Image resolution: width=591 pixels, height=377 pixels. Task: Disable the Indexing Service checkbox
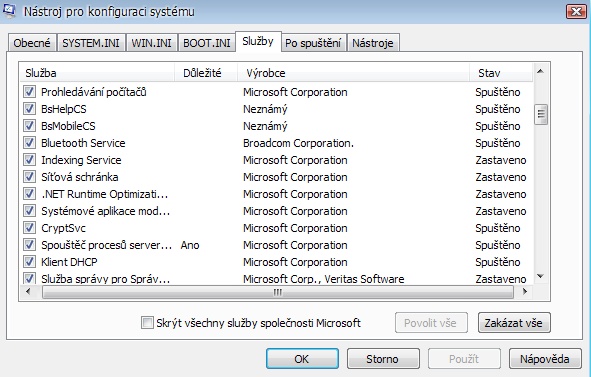click(x=29, y=160)
